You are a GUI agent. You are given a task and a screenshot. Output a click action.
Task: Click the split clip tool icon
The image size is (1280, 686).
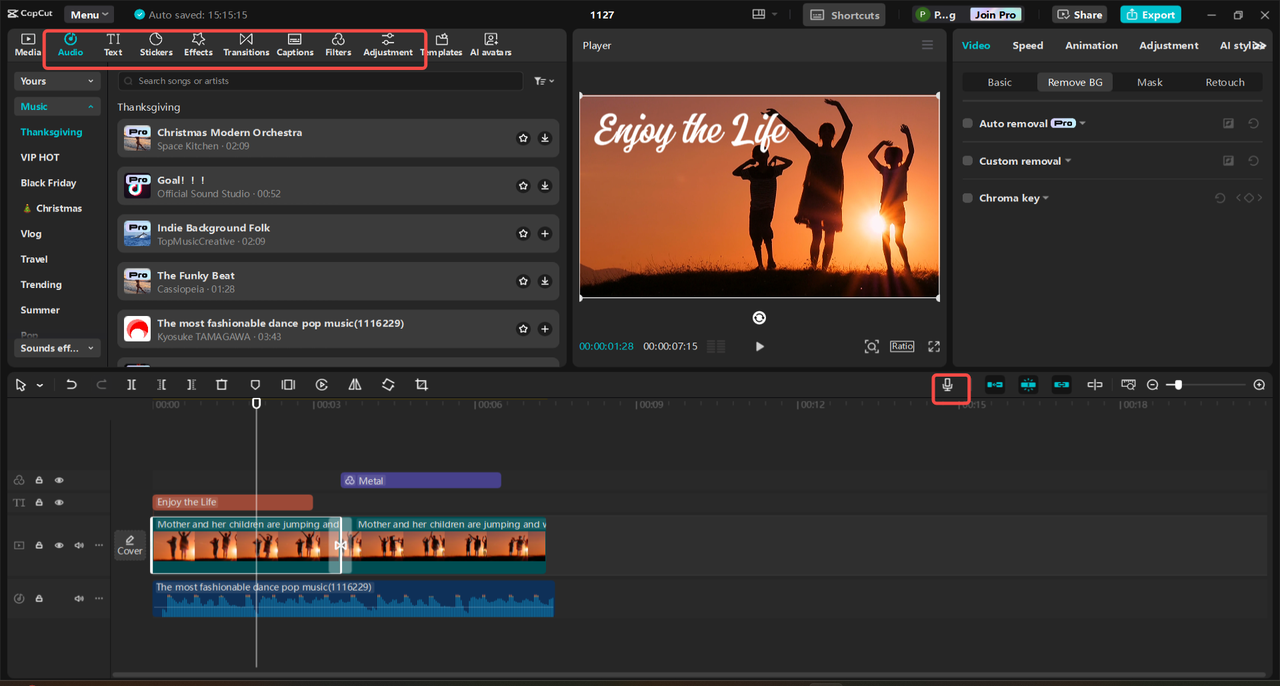[131, 385]
